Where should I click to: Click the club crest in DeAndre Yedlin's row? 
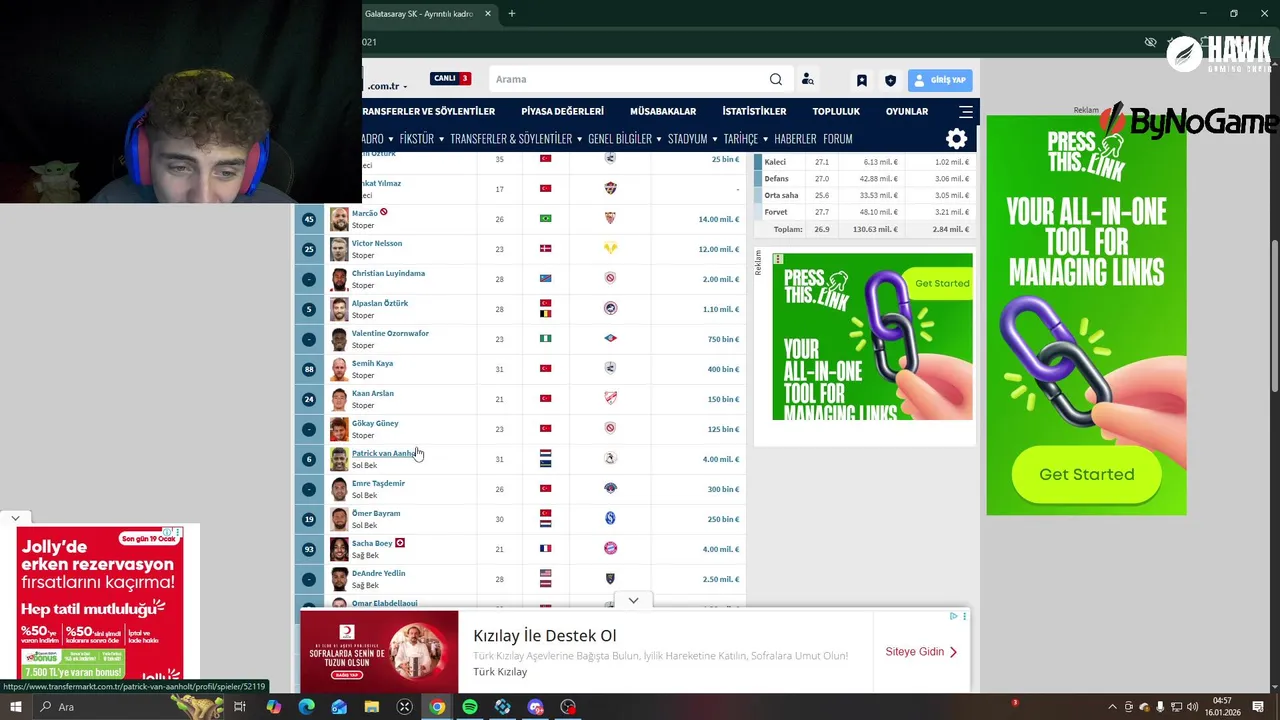coord(610,578)
